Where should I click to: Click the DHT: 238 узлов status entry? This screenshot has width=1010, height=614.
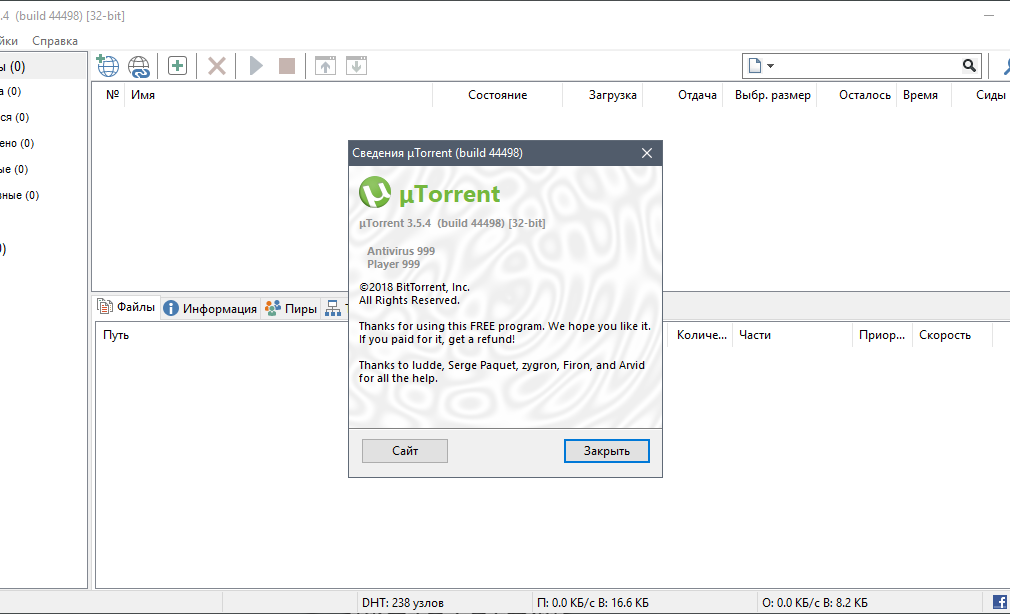pos(403,603)
